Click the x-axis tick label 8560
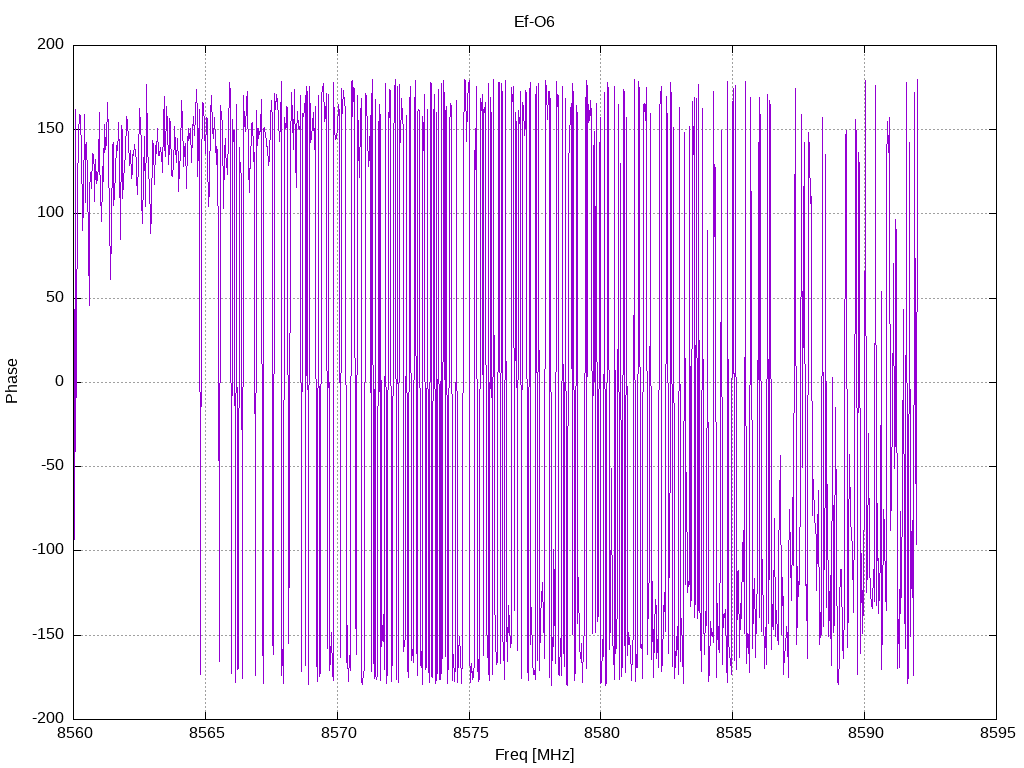This screenshot has height=768, width=1024. pyautogui.click(x=74, y=733)
